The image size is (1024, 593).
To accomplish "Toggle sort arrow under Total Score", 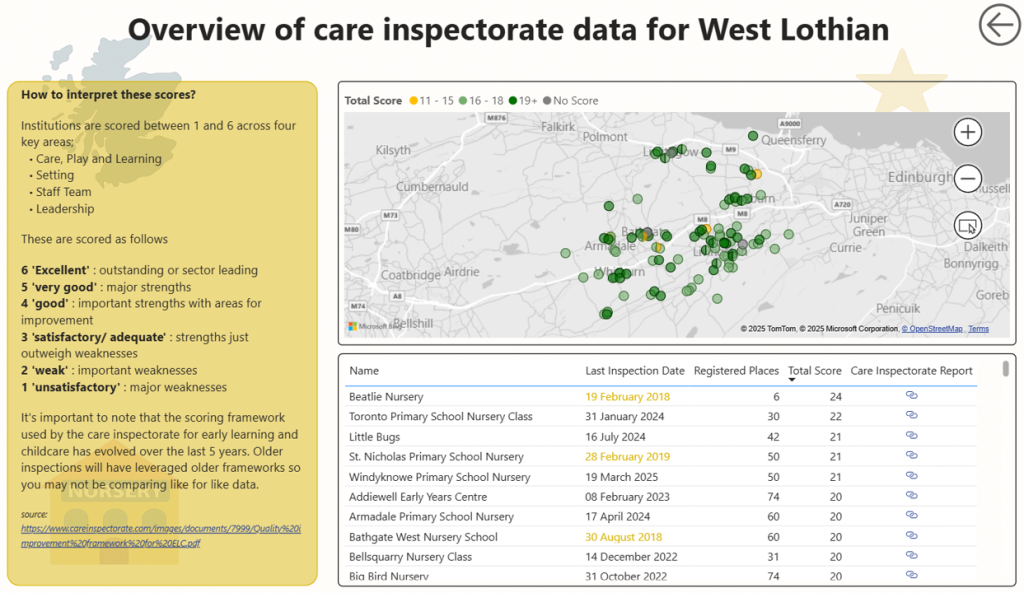I will pyautogui.click(x=792, y=380).
